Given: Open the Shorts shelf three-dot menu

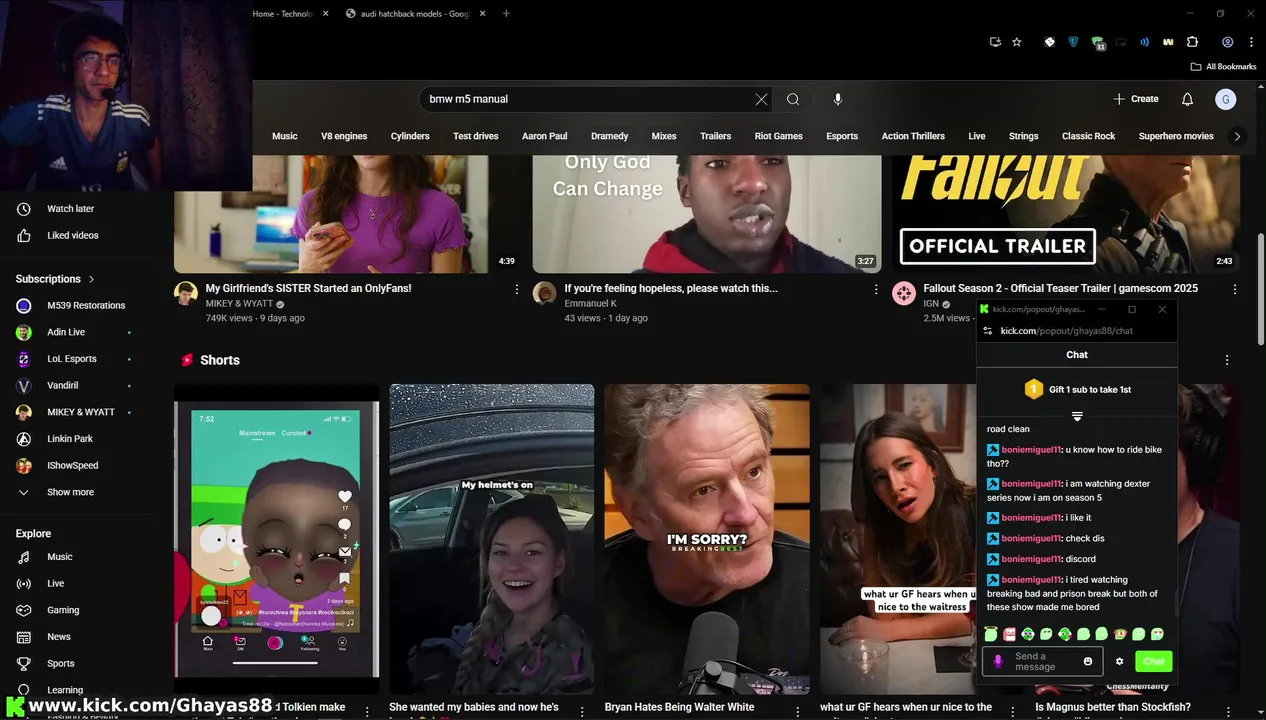Looking at the screenshot, I should pos(1227,360).
